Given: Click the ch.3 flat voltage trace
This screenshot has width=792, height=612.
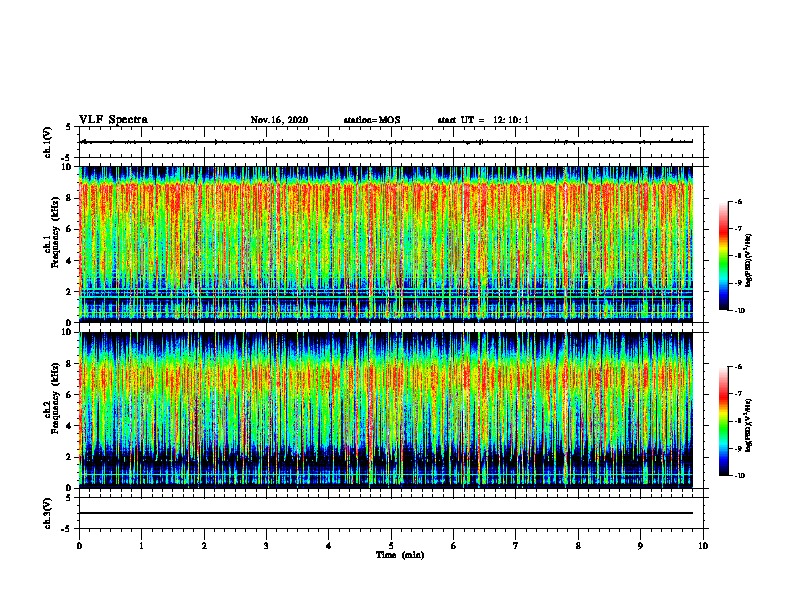Looking at the screenshot, I should (386, 513).
